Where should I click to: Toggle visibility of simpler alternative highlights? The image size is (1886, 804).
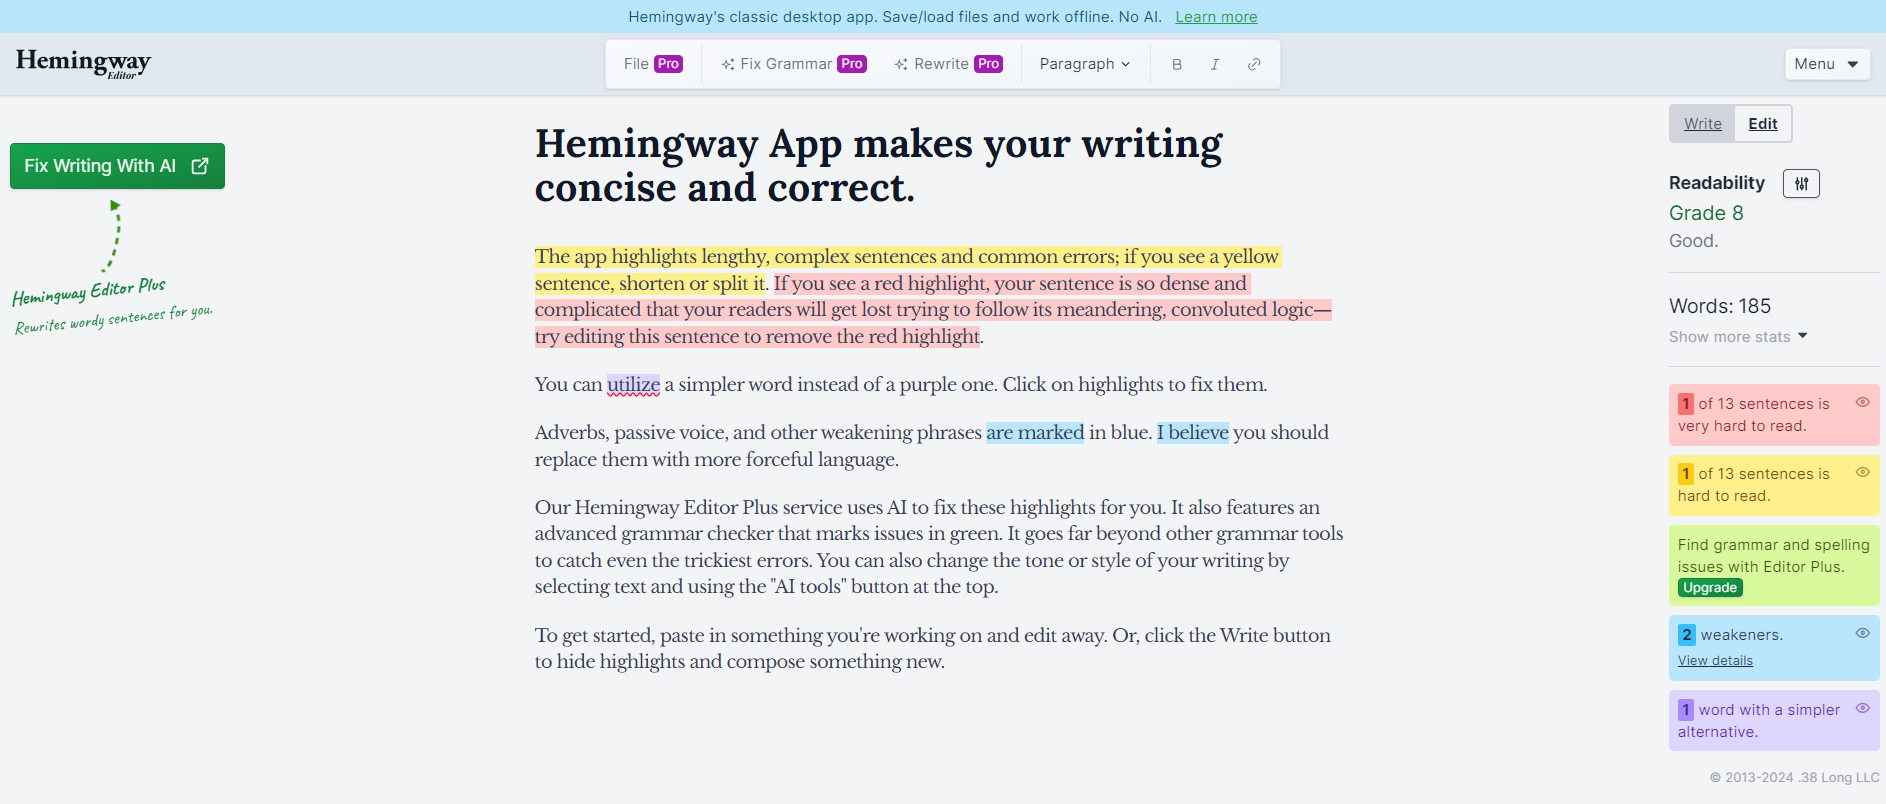pyautogui.click(x=1863, y=708)
